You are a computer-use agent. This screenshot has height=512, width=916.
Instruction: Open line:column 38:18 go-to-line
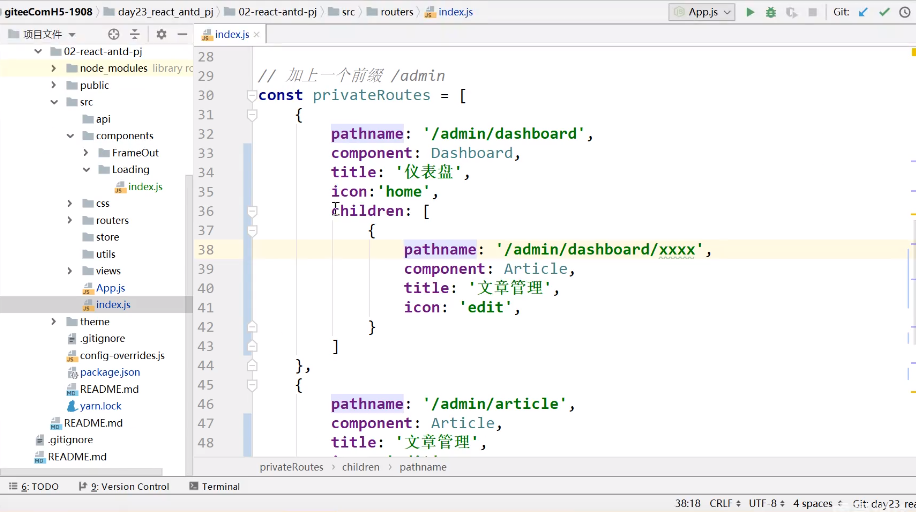pos(688,503)
